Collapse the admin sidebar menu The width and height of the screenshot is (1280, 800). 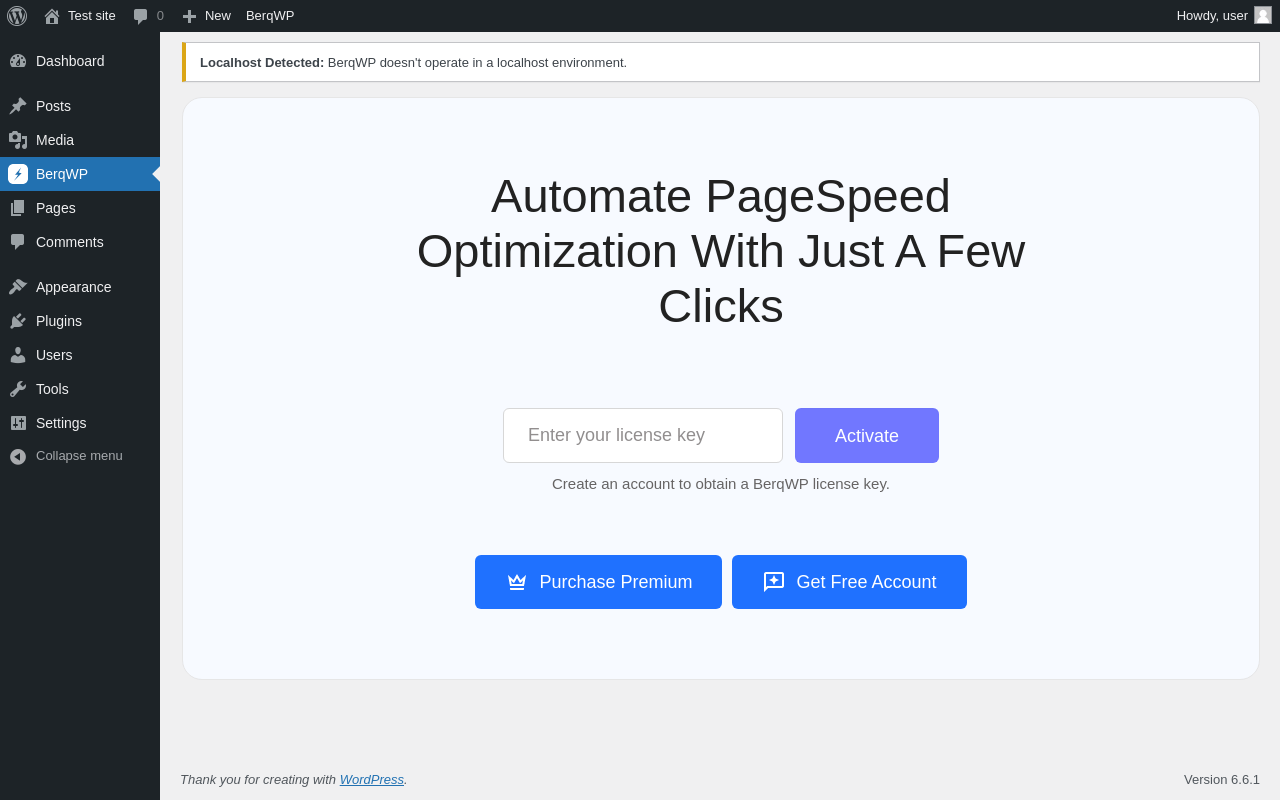[80, 456]
